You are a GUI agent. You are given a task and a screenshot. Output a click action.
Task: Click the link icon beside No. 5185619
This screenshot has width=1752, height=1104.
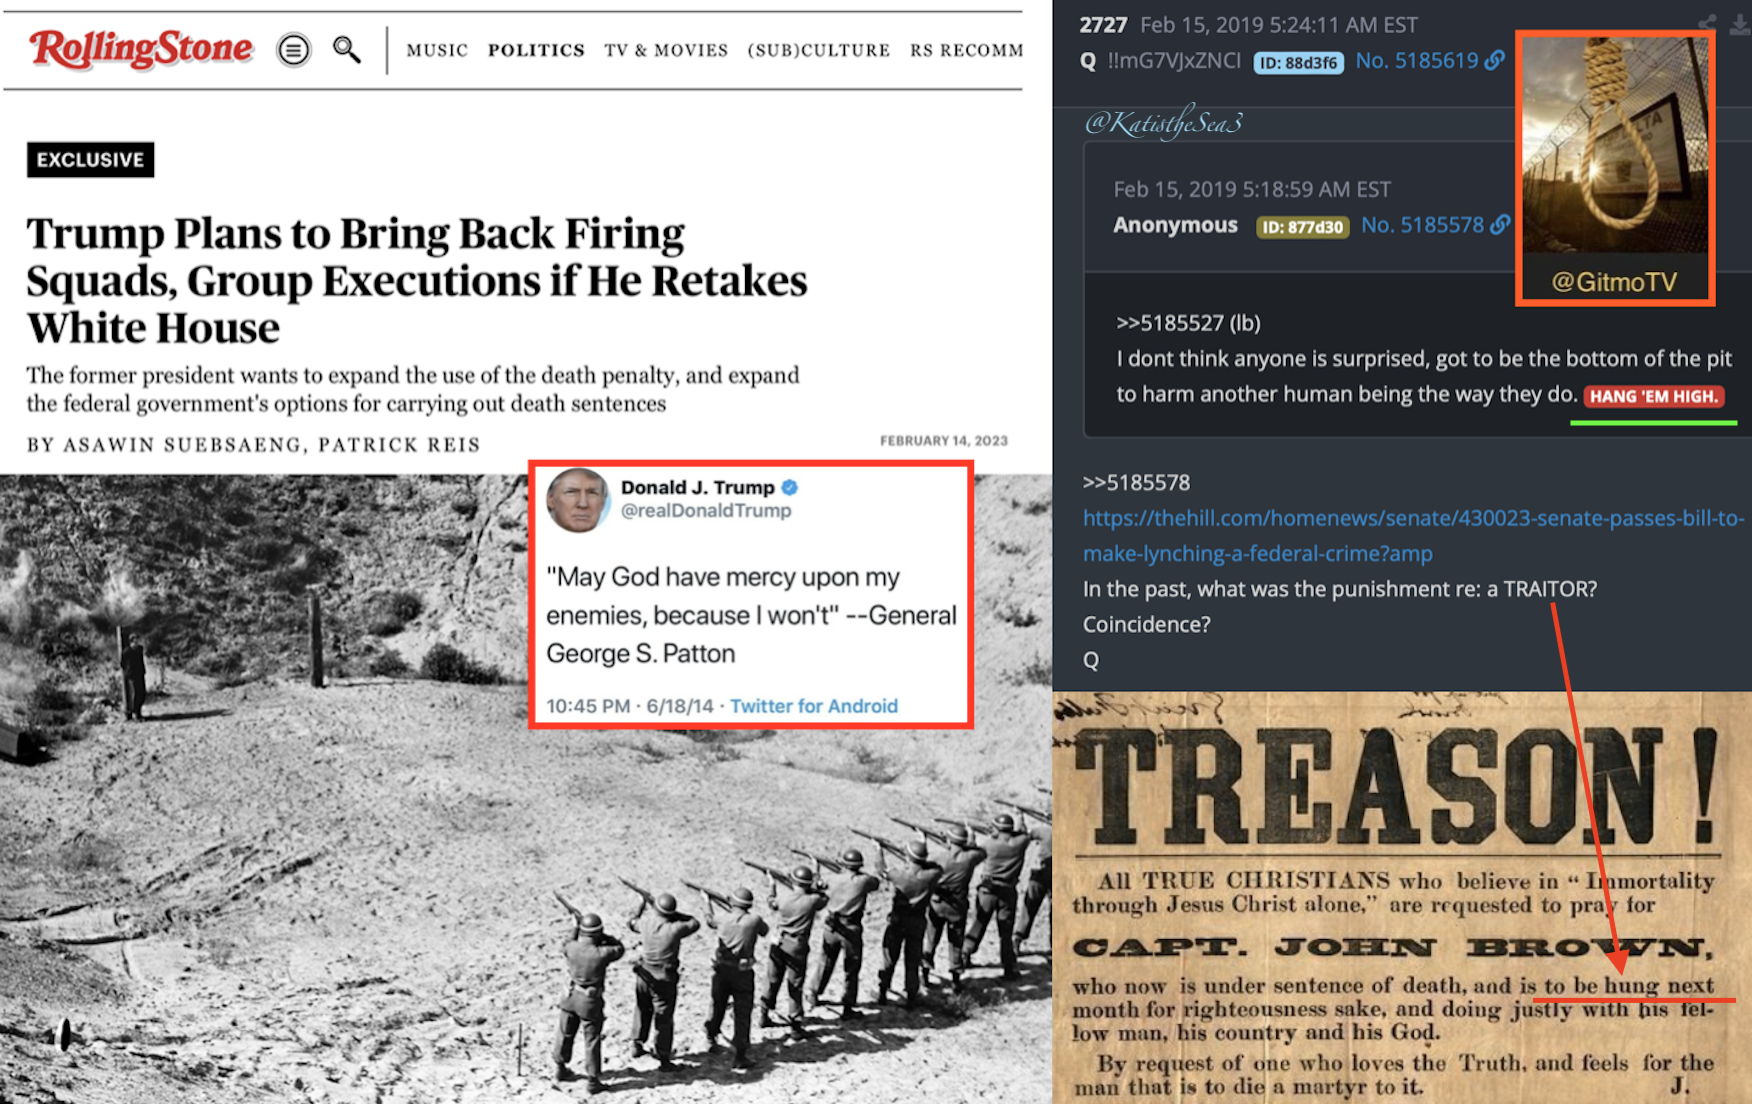pos(1494,60)
